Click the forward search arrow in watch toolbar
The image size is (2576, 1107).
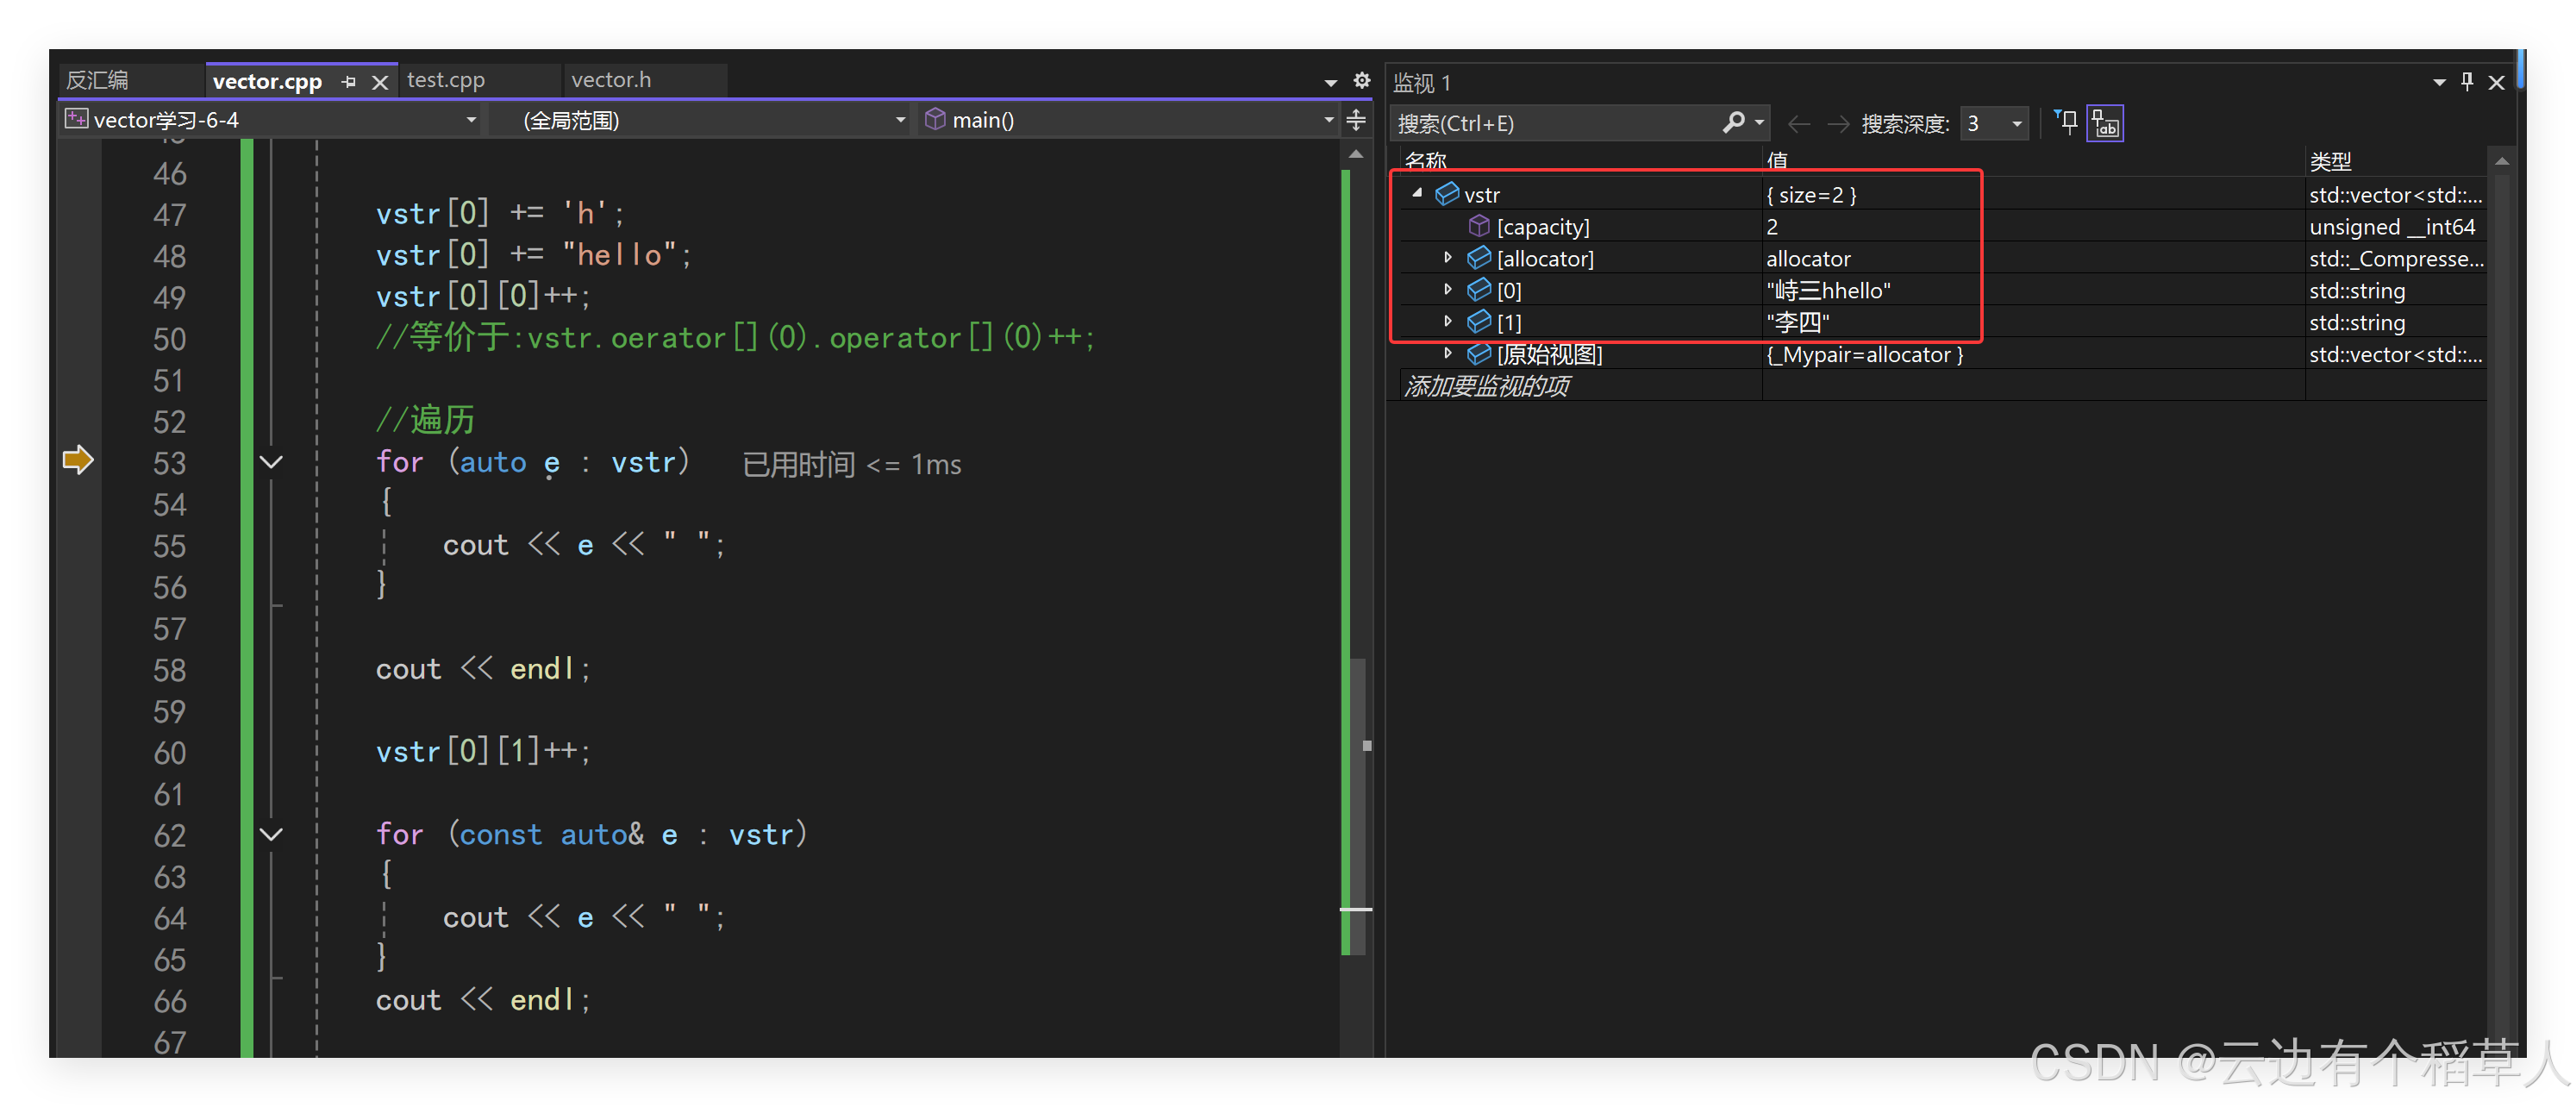(x=1837, y=123)
